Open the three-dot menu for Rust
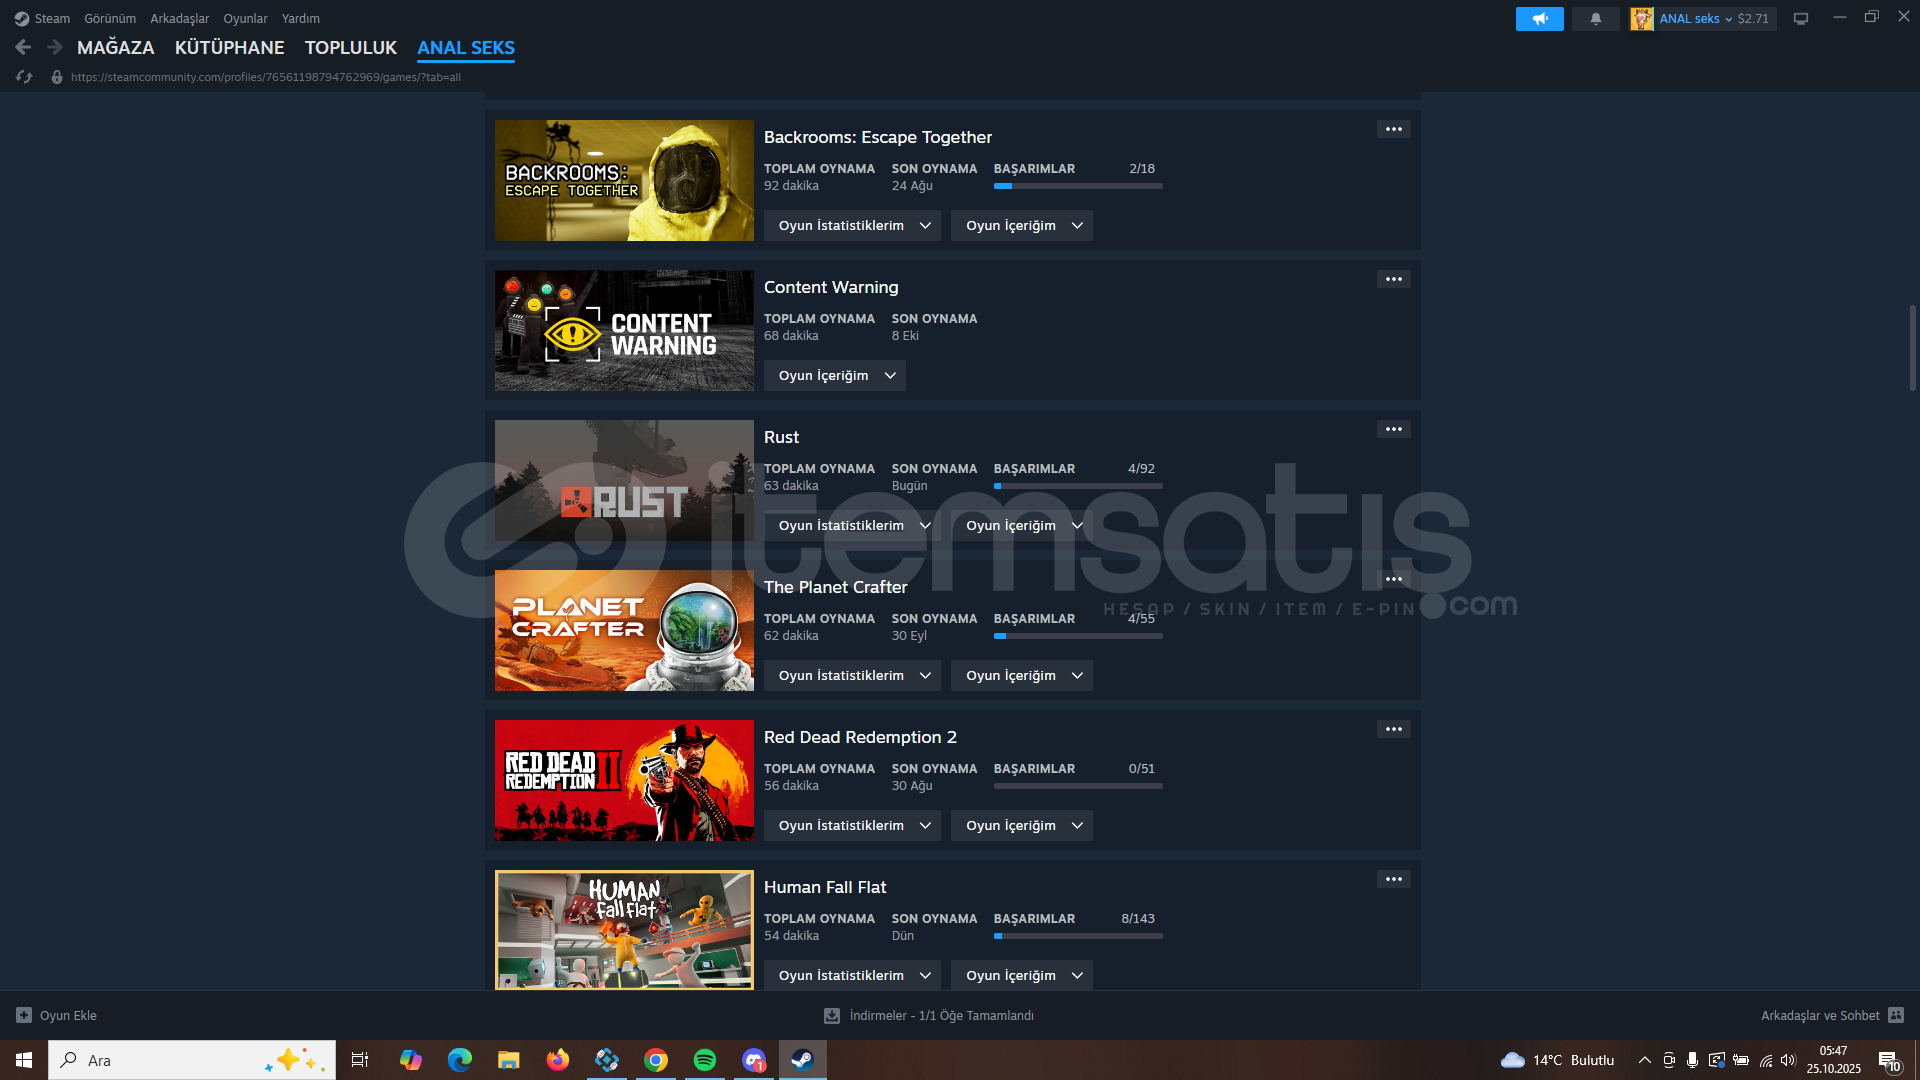The height and width of the screenshot is (1080, 1920). click(1393, 430)
